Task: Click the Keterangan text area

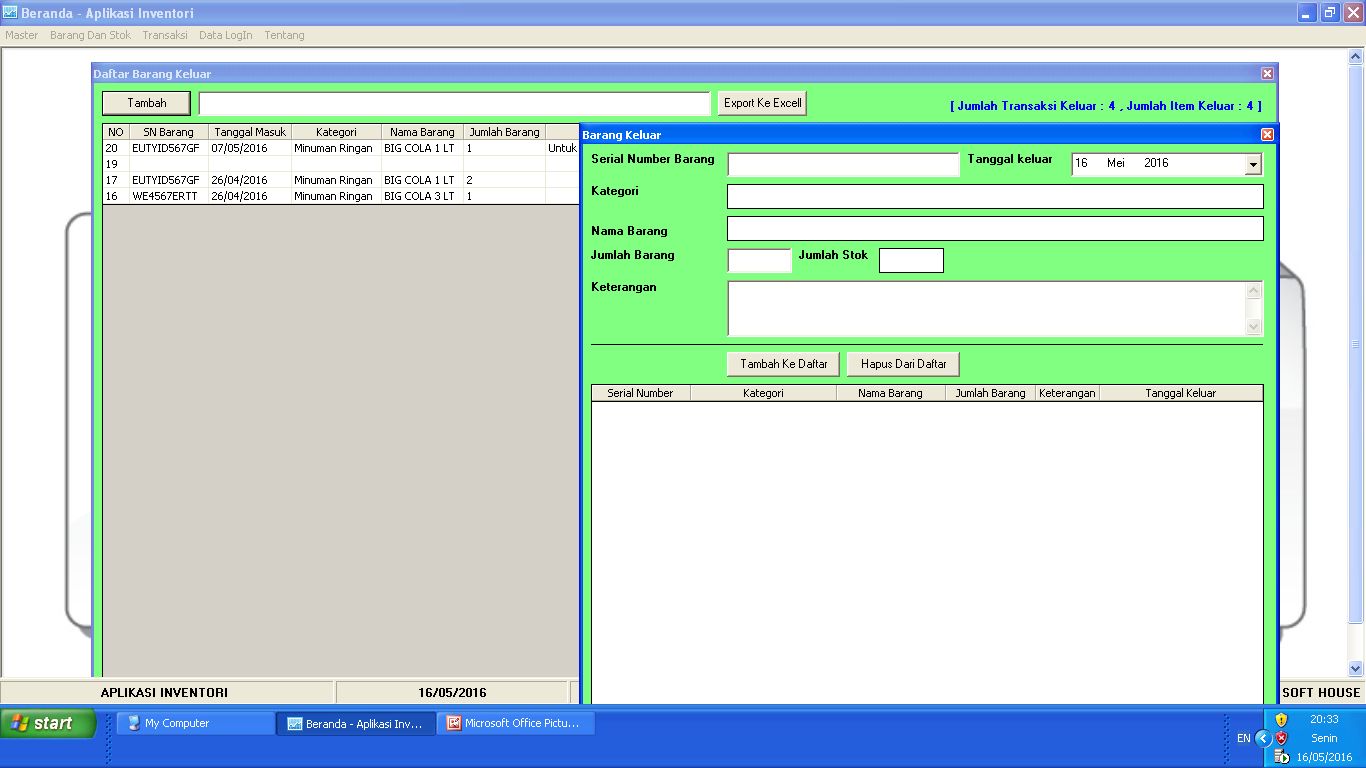Action: pyautogui.click(x=987, y=308)
